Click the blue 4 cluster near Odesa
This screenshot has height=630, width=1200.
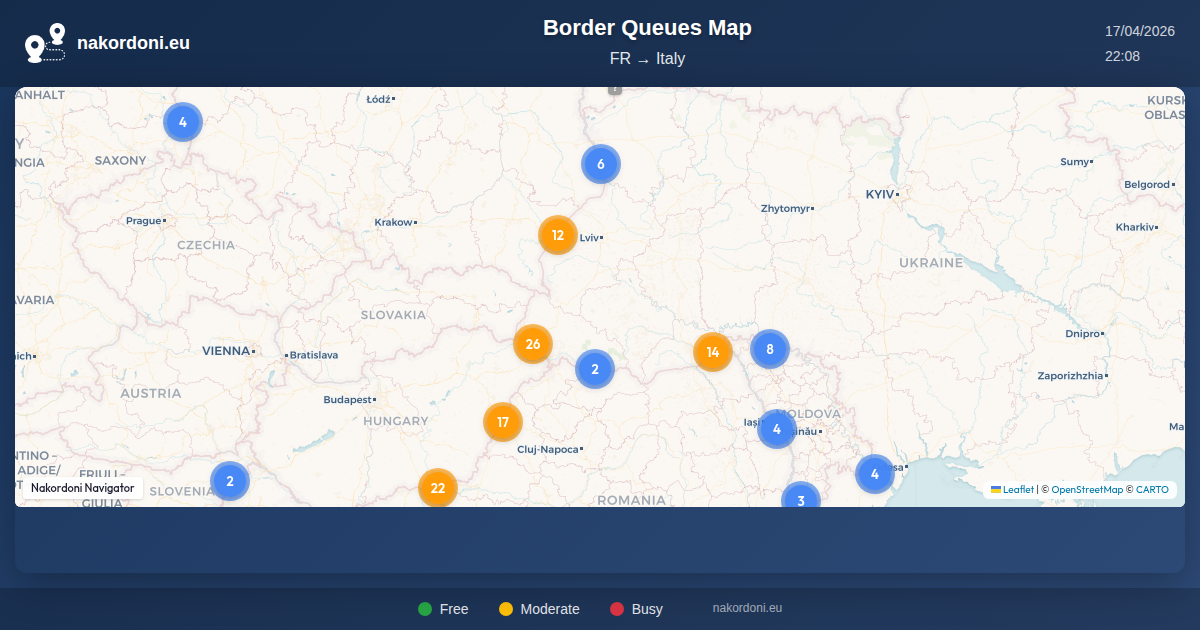(x=875, y=474)
